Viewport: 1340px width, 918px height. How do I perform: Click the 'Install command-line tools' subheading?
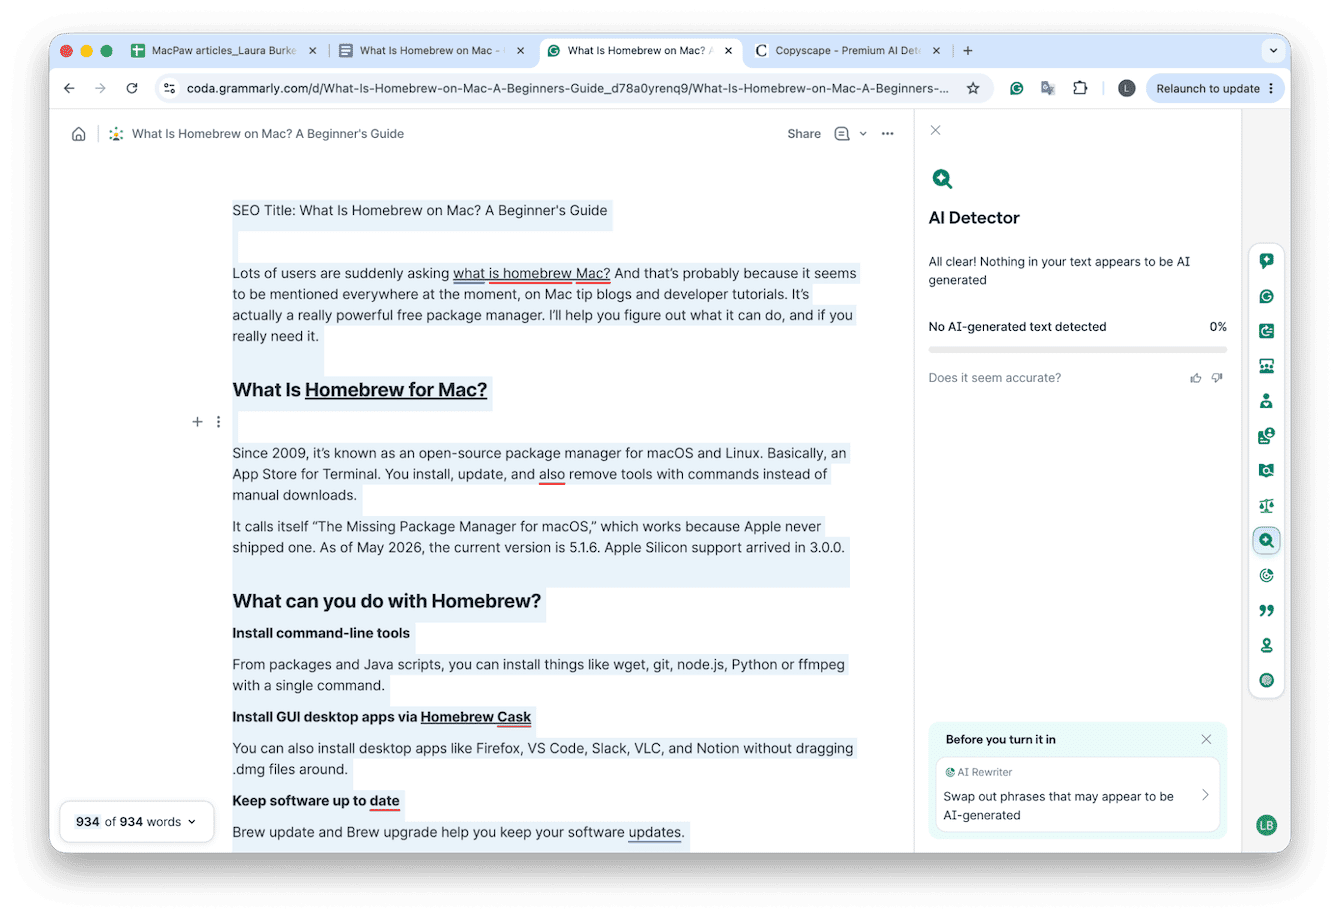[321, 633]
